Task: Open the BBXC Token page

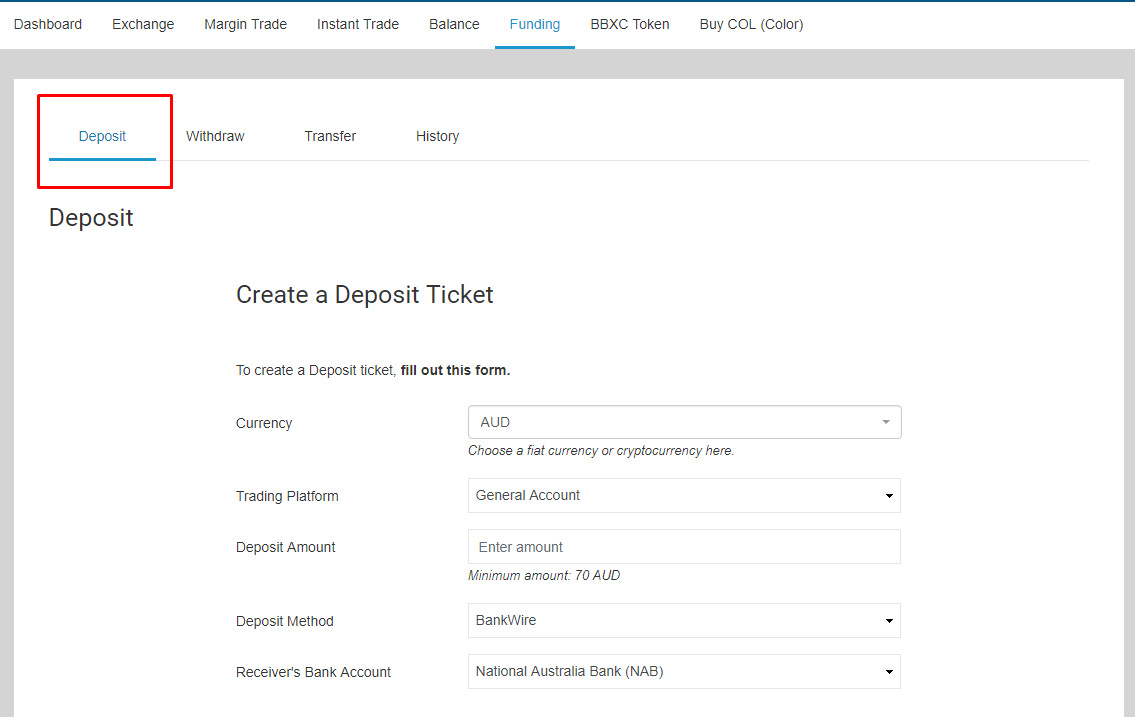Action: (630, 24)
